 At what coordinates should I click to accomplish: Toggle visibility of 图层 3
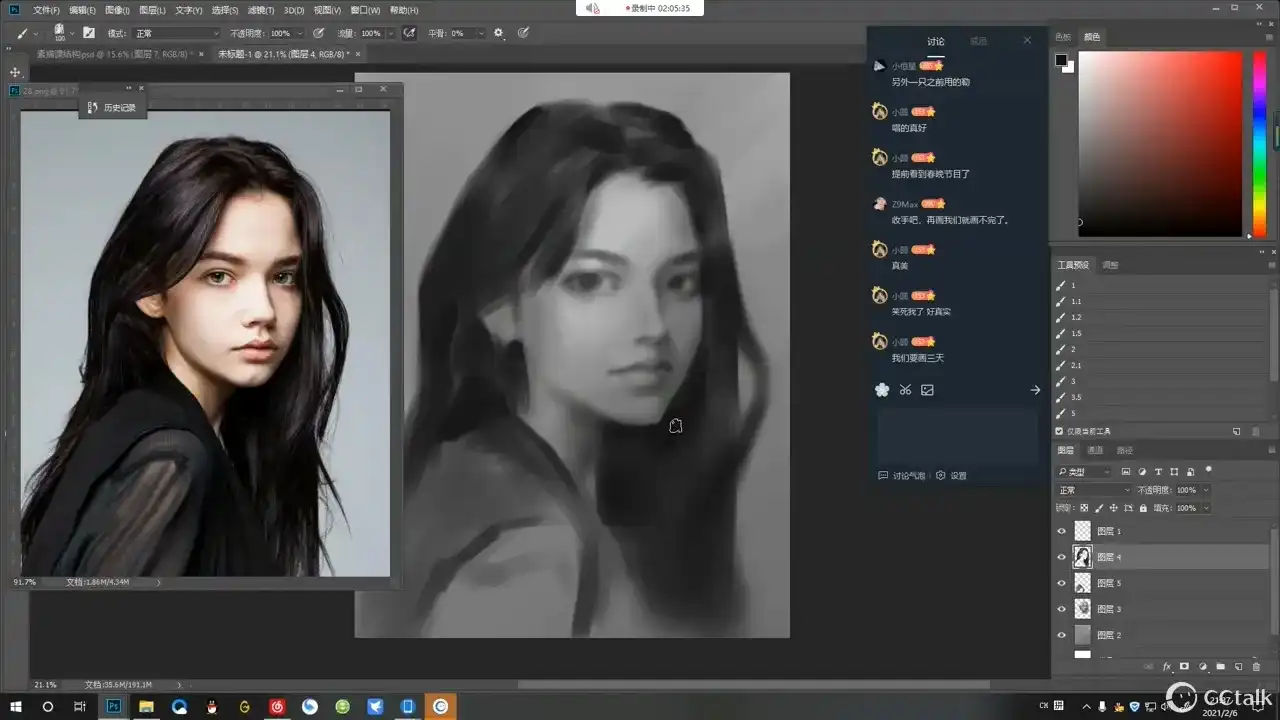pos(1062,609)
